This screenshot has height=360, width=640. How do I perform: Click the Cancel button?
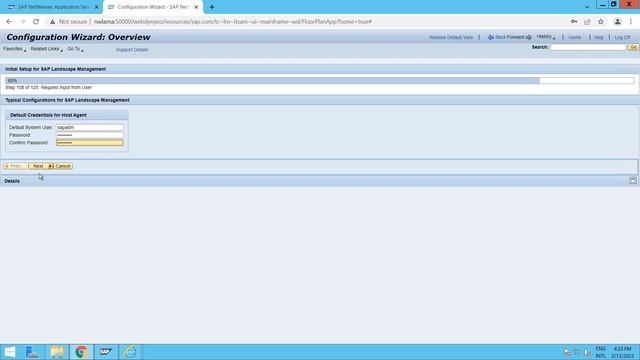click(x=63, y=166)
